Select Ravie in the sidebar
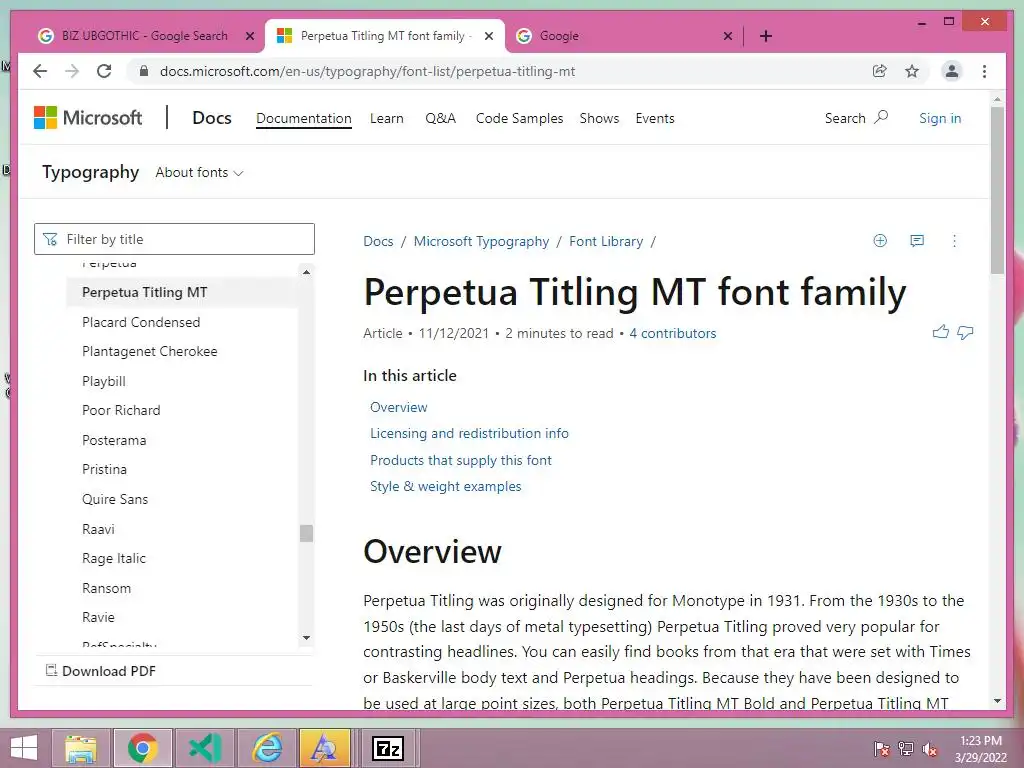Image resolution: width=1024 pixels, height=768 pixels. (x=98, y=617)
